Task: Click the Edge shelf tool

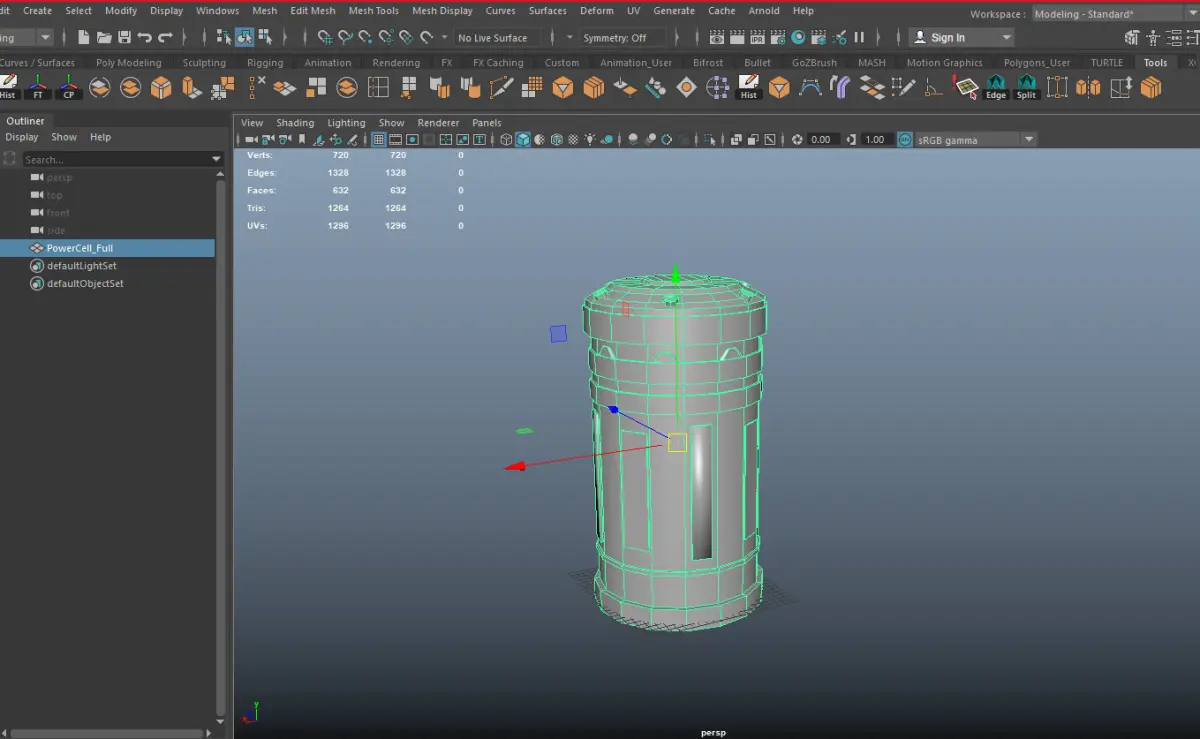Action: pos(996,87)
